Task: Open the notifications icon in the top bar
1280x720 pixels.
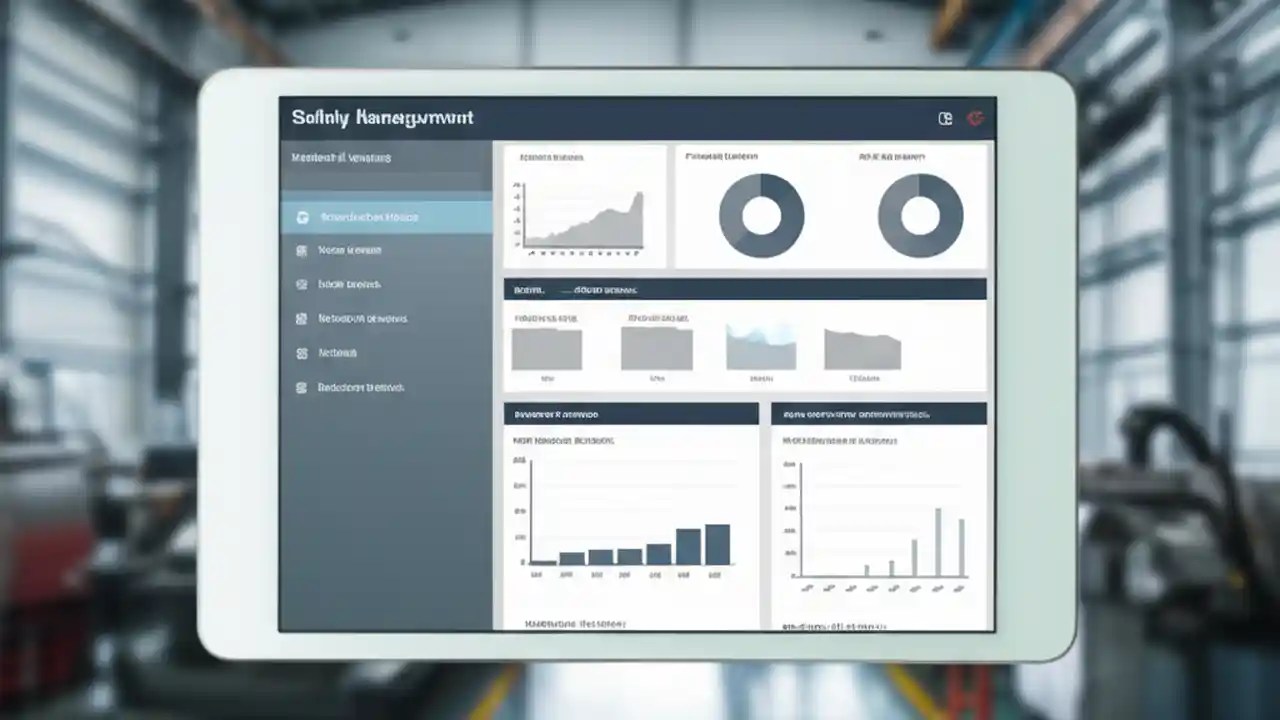Action: (944, 117)
